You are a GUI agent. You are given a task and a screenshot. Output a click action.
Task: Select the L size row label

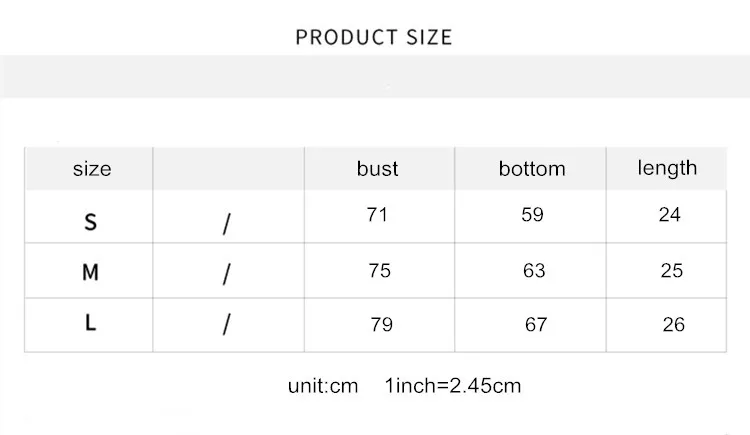(90, 323)
